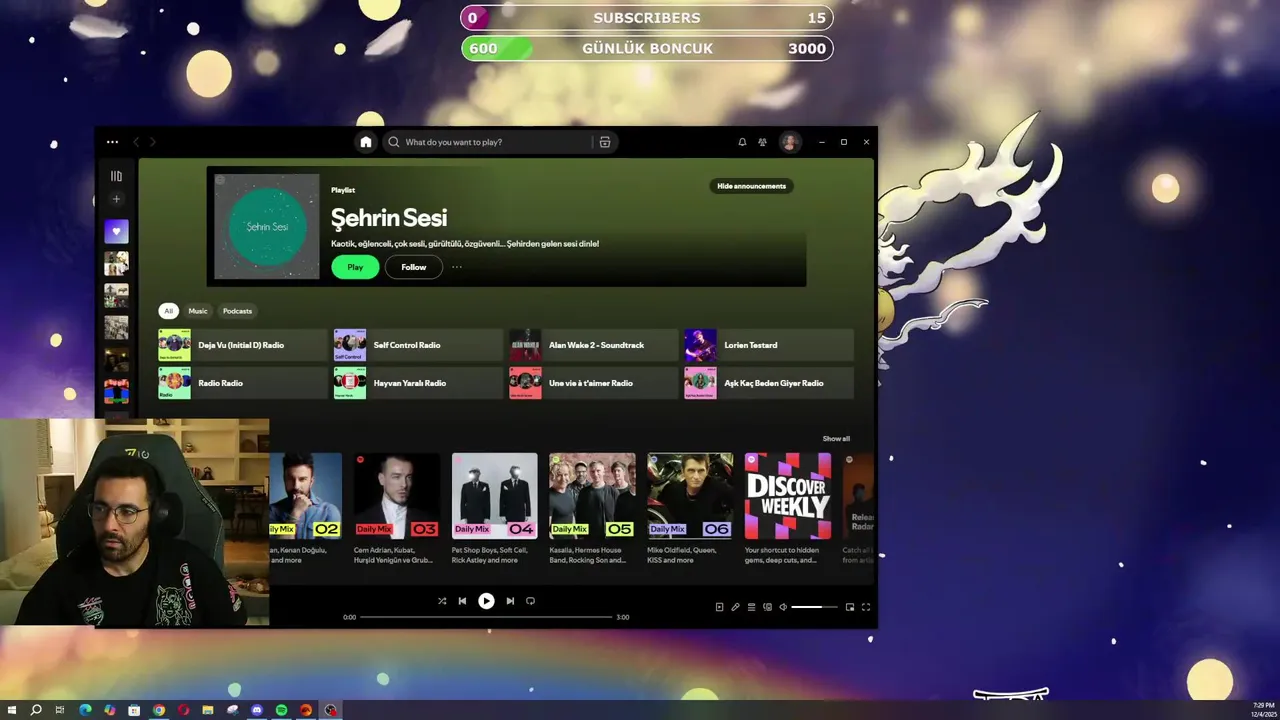Open Microsoft Store from taskbar
Image resolution: width=1280 pixels, height=720 pixels.
click(134, 710)
